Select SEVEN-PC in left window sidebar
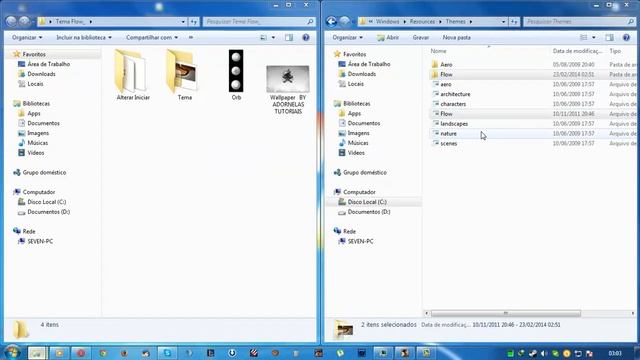This screenshot has width=640, height=360. pos(40,241)
